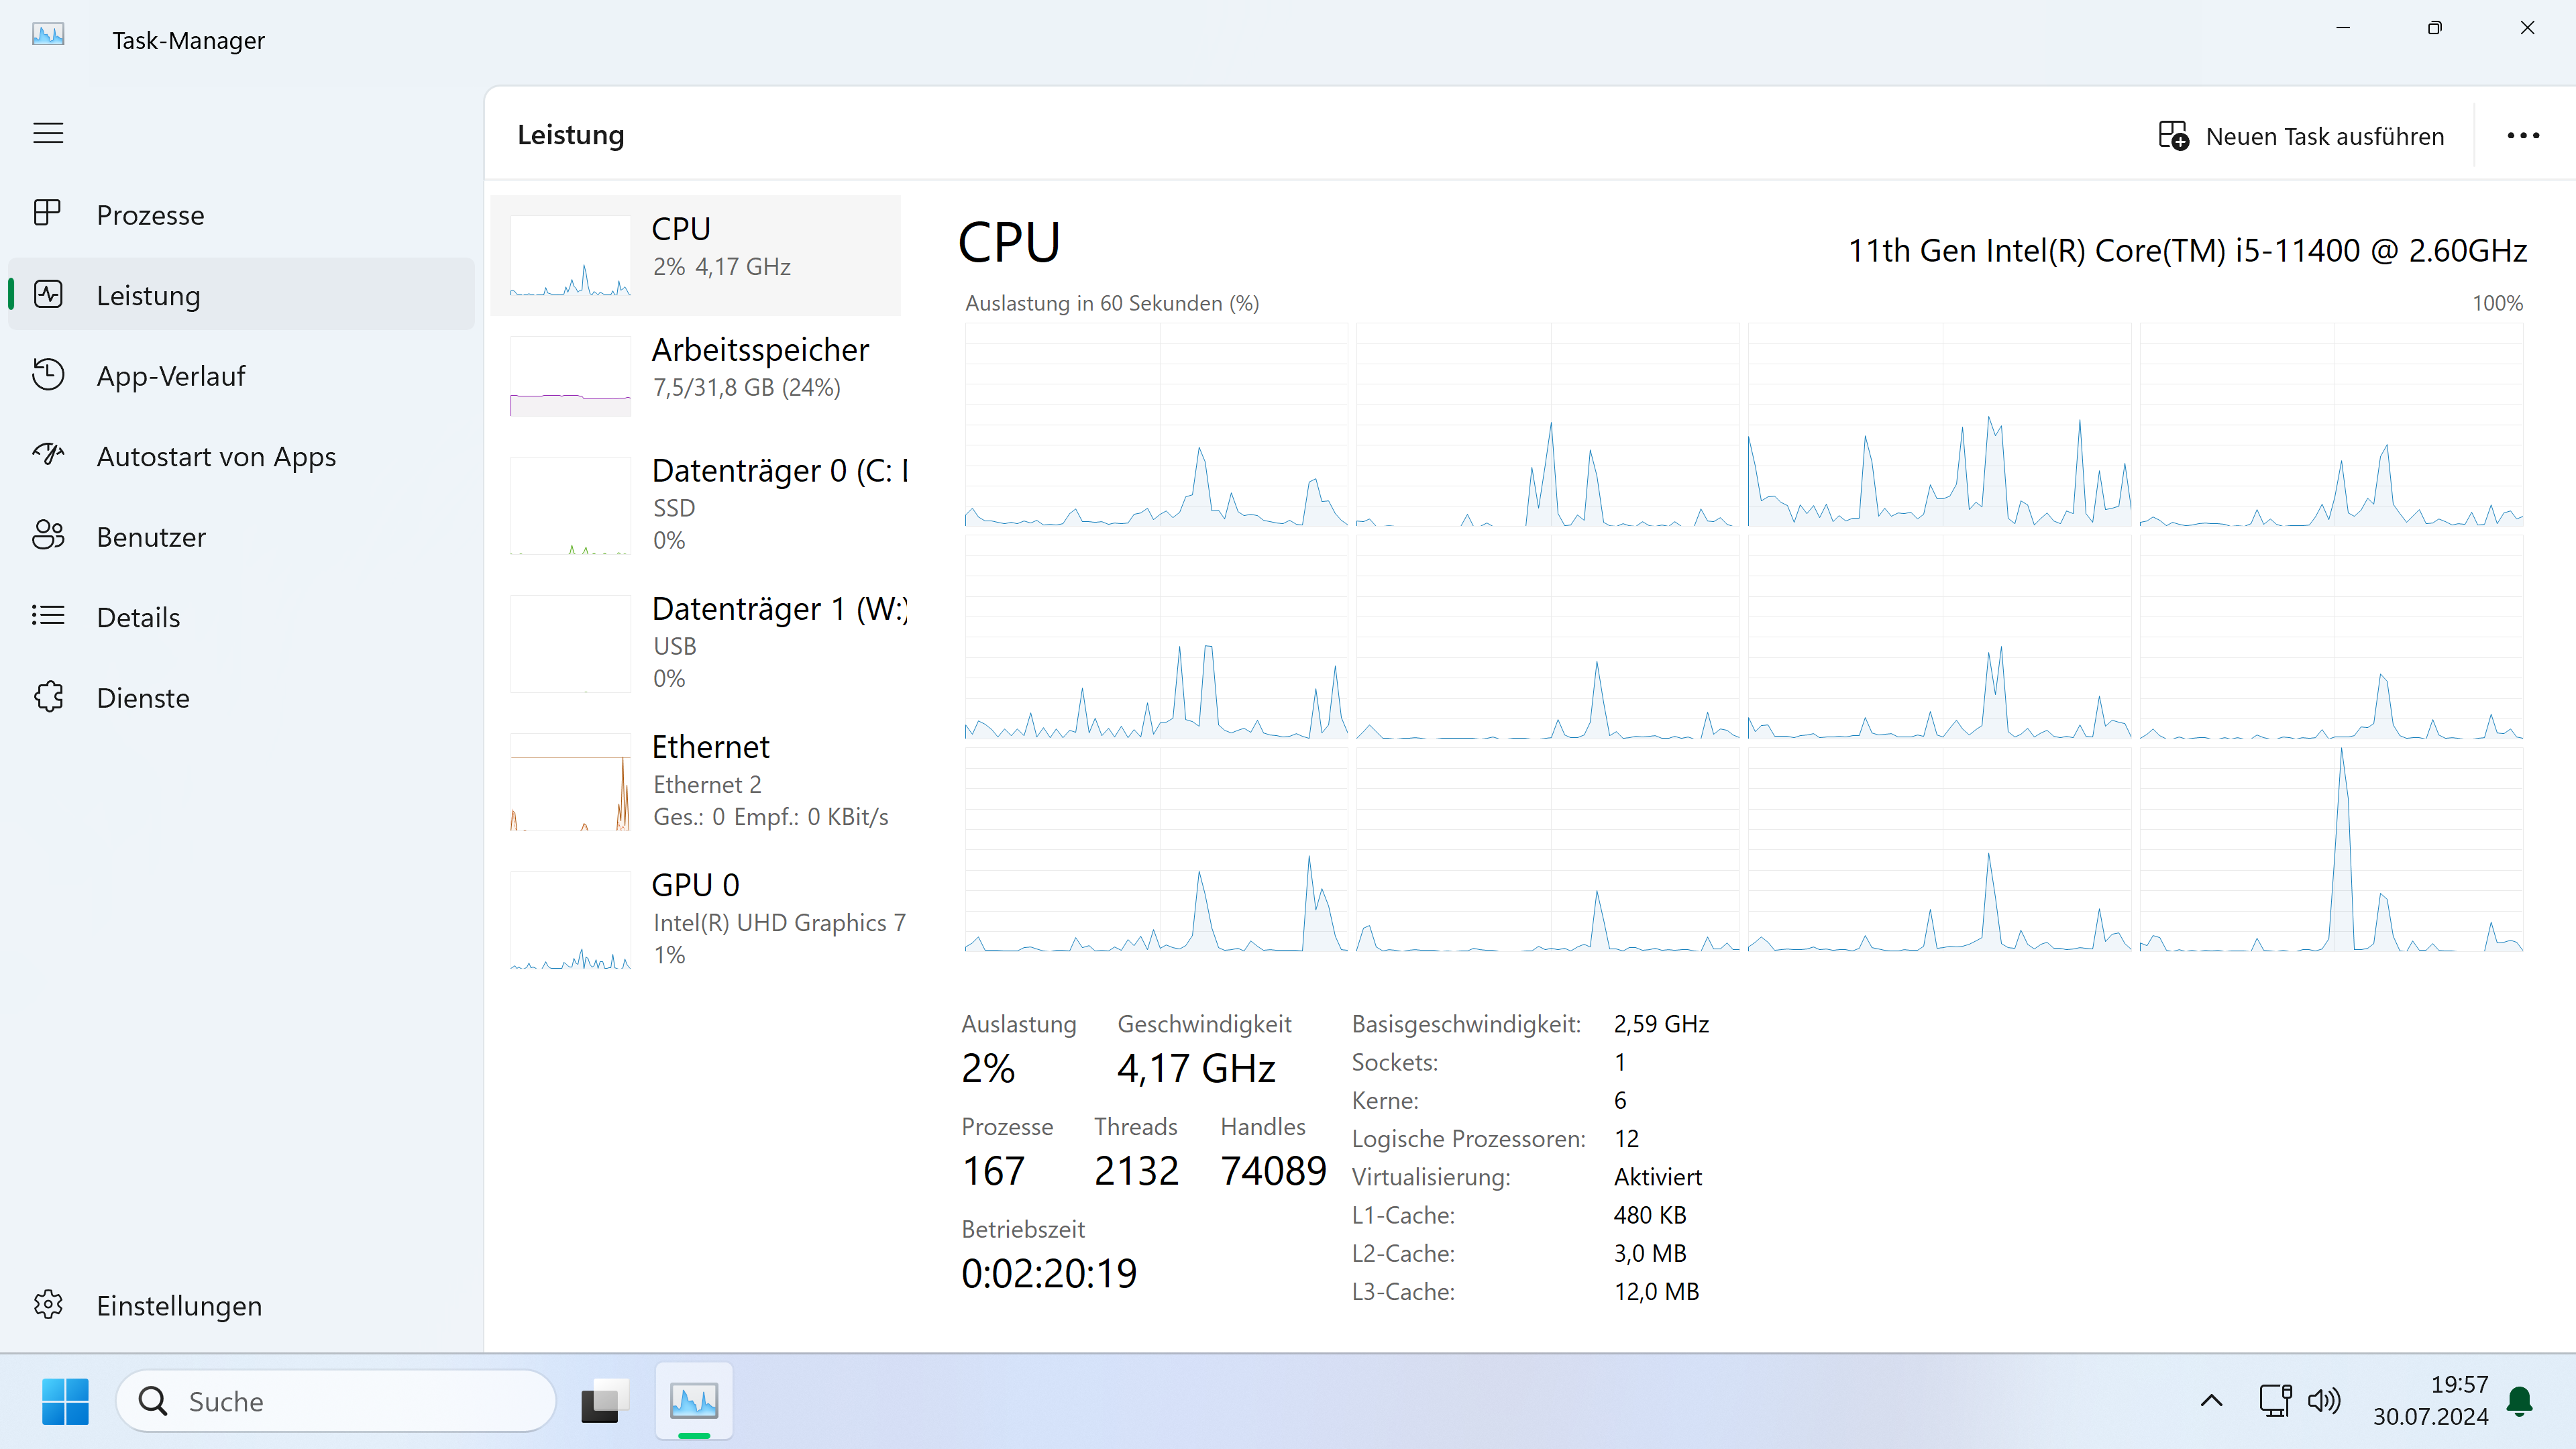
Task: Open the Dienste puzzle icon
Action: tap(48, 697)
